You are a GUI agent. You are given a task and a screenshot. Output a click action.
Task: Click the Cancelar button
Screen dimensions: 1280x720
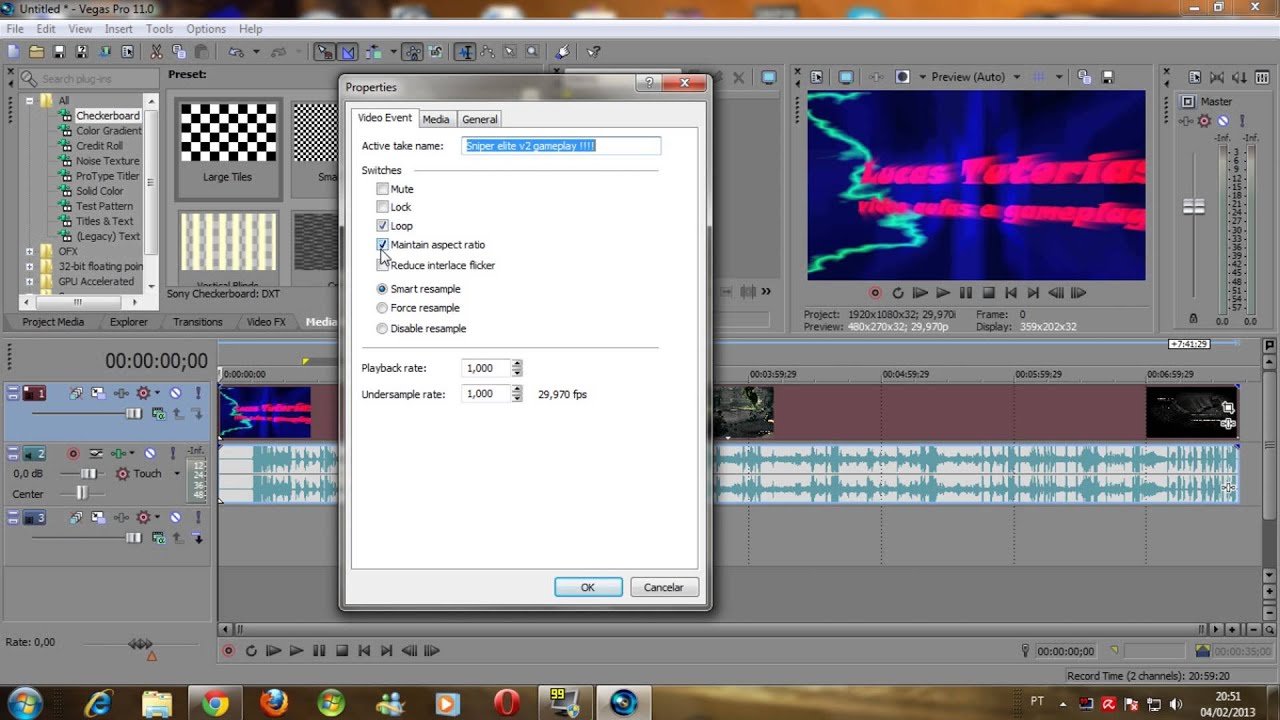click(663, 587)
